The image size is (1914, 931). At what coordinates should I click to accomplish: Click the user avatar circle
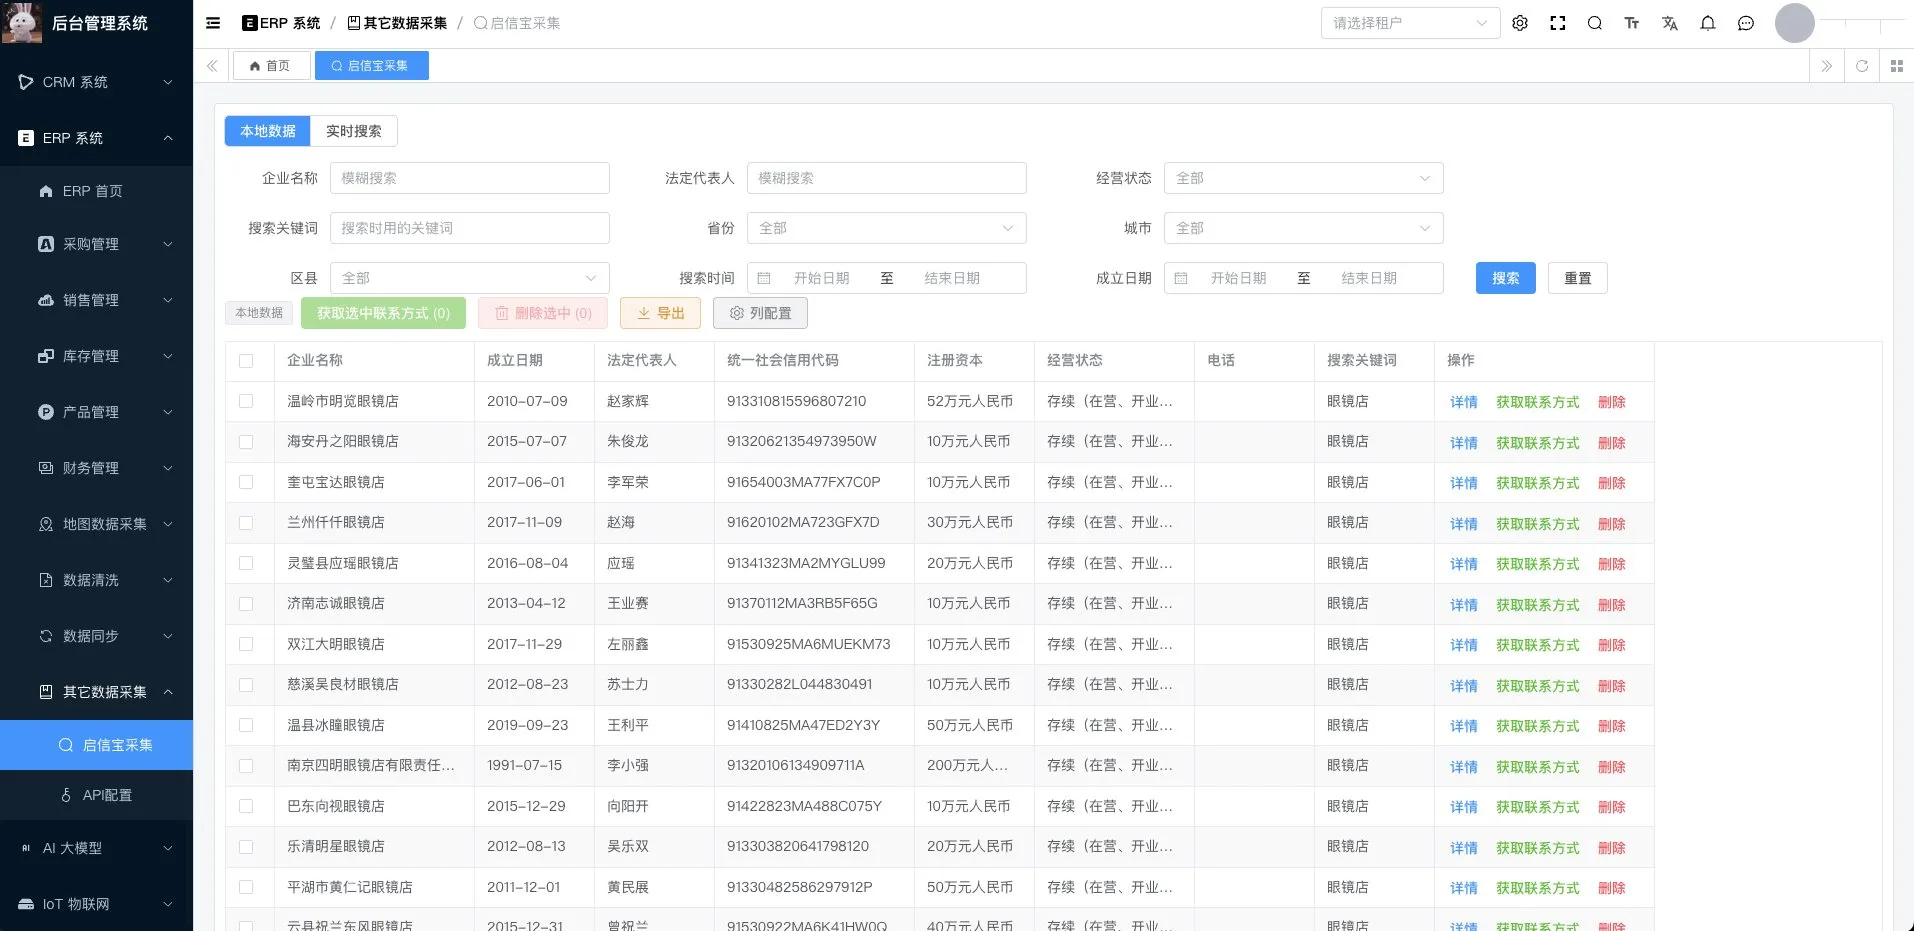[x=1795, y=23]
